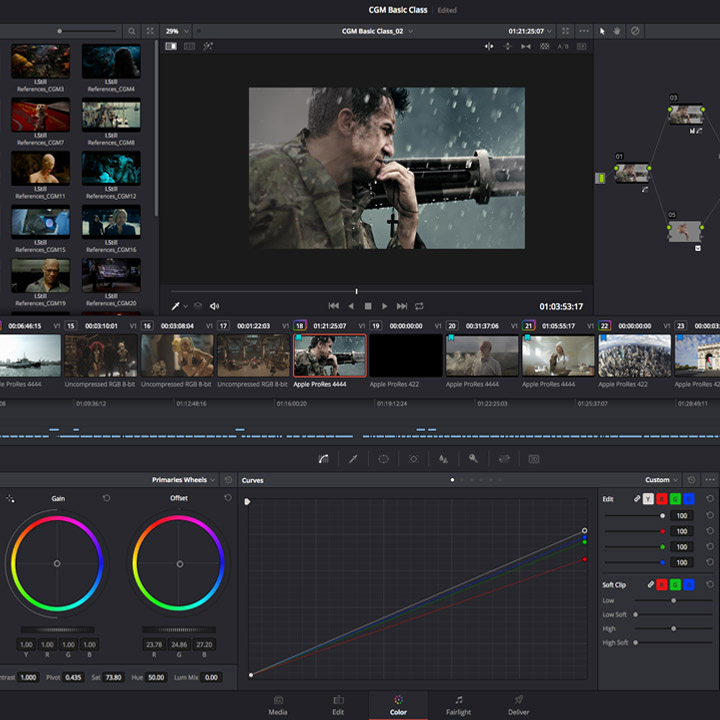Select the hand pan tool in node editor
The image size is (720, 720).
pos(617,31)
